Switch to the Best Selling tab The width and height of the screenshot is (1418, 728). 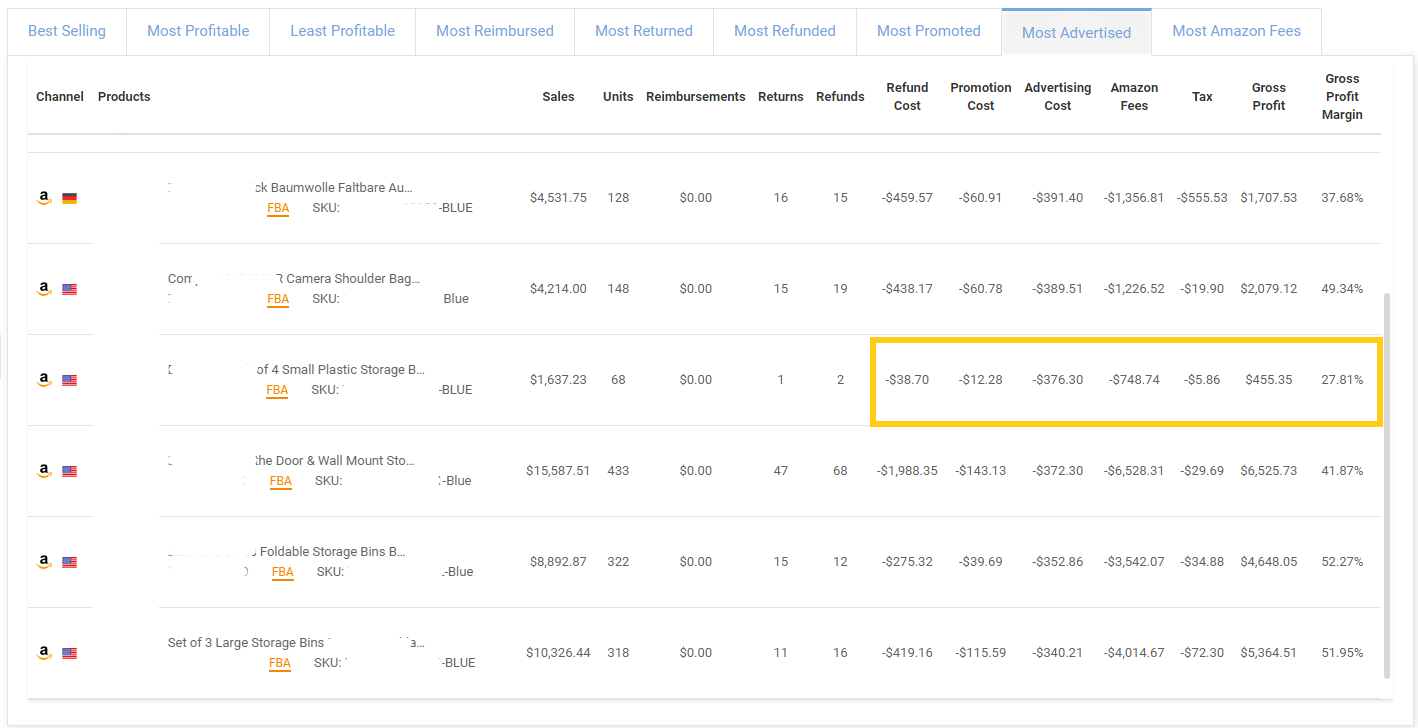coord(67,31)
